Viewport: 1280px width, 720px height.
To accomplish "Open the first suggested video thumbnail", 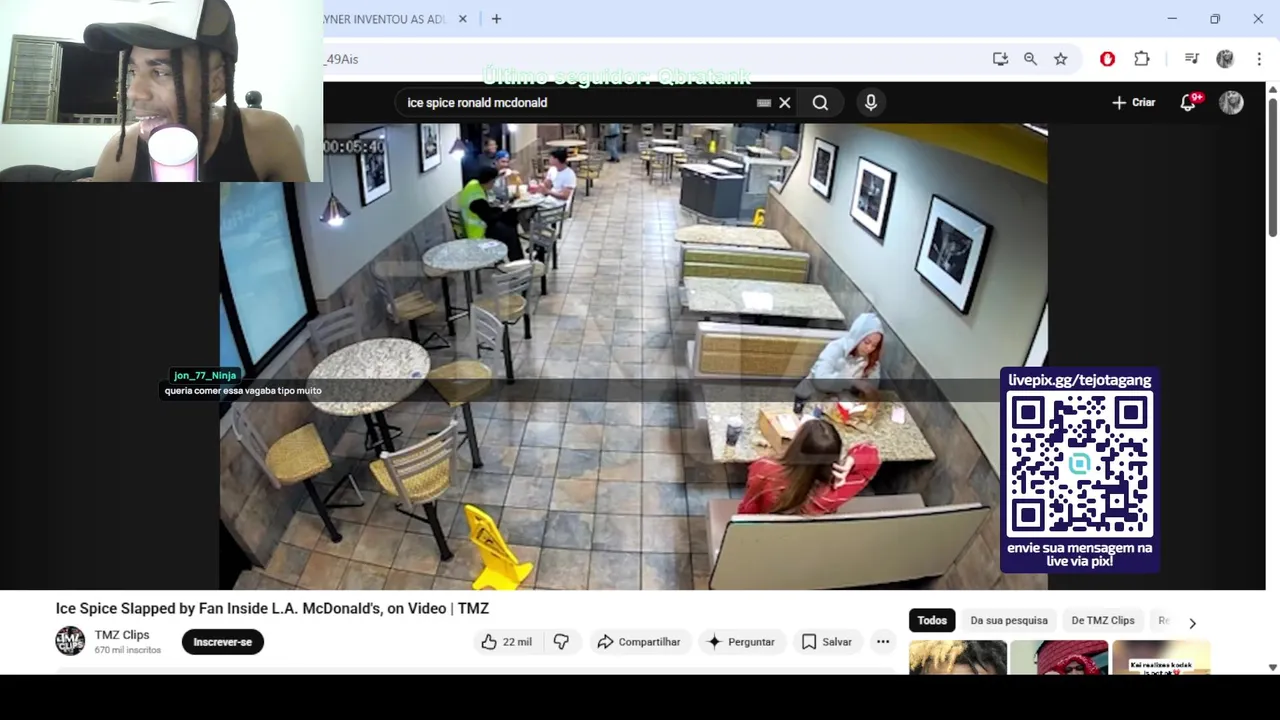I will click(957, 658).
